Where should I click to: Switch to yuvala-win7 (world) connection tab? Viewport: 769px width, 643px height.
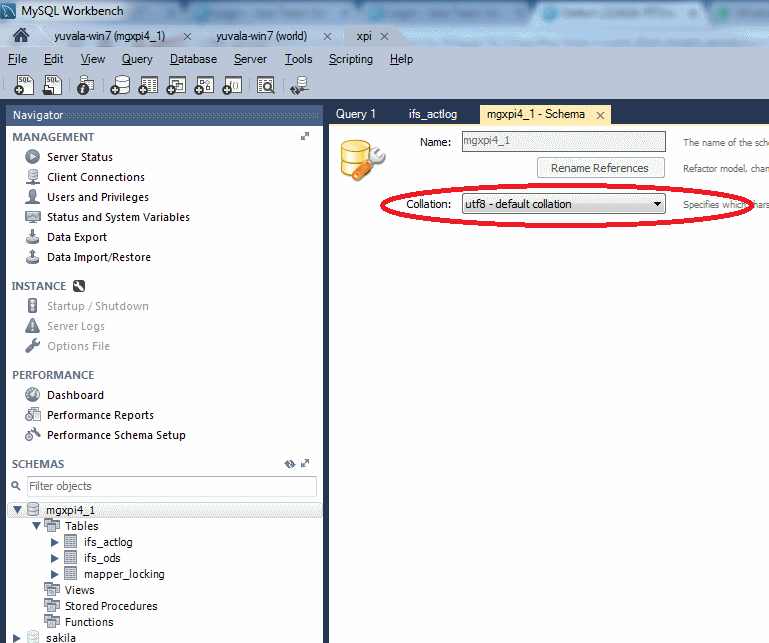point(261,36)
